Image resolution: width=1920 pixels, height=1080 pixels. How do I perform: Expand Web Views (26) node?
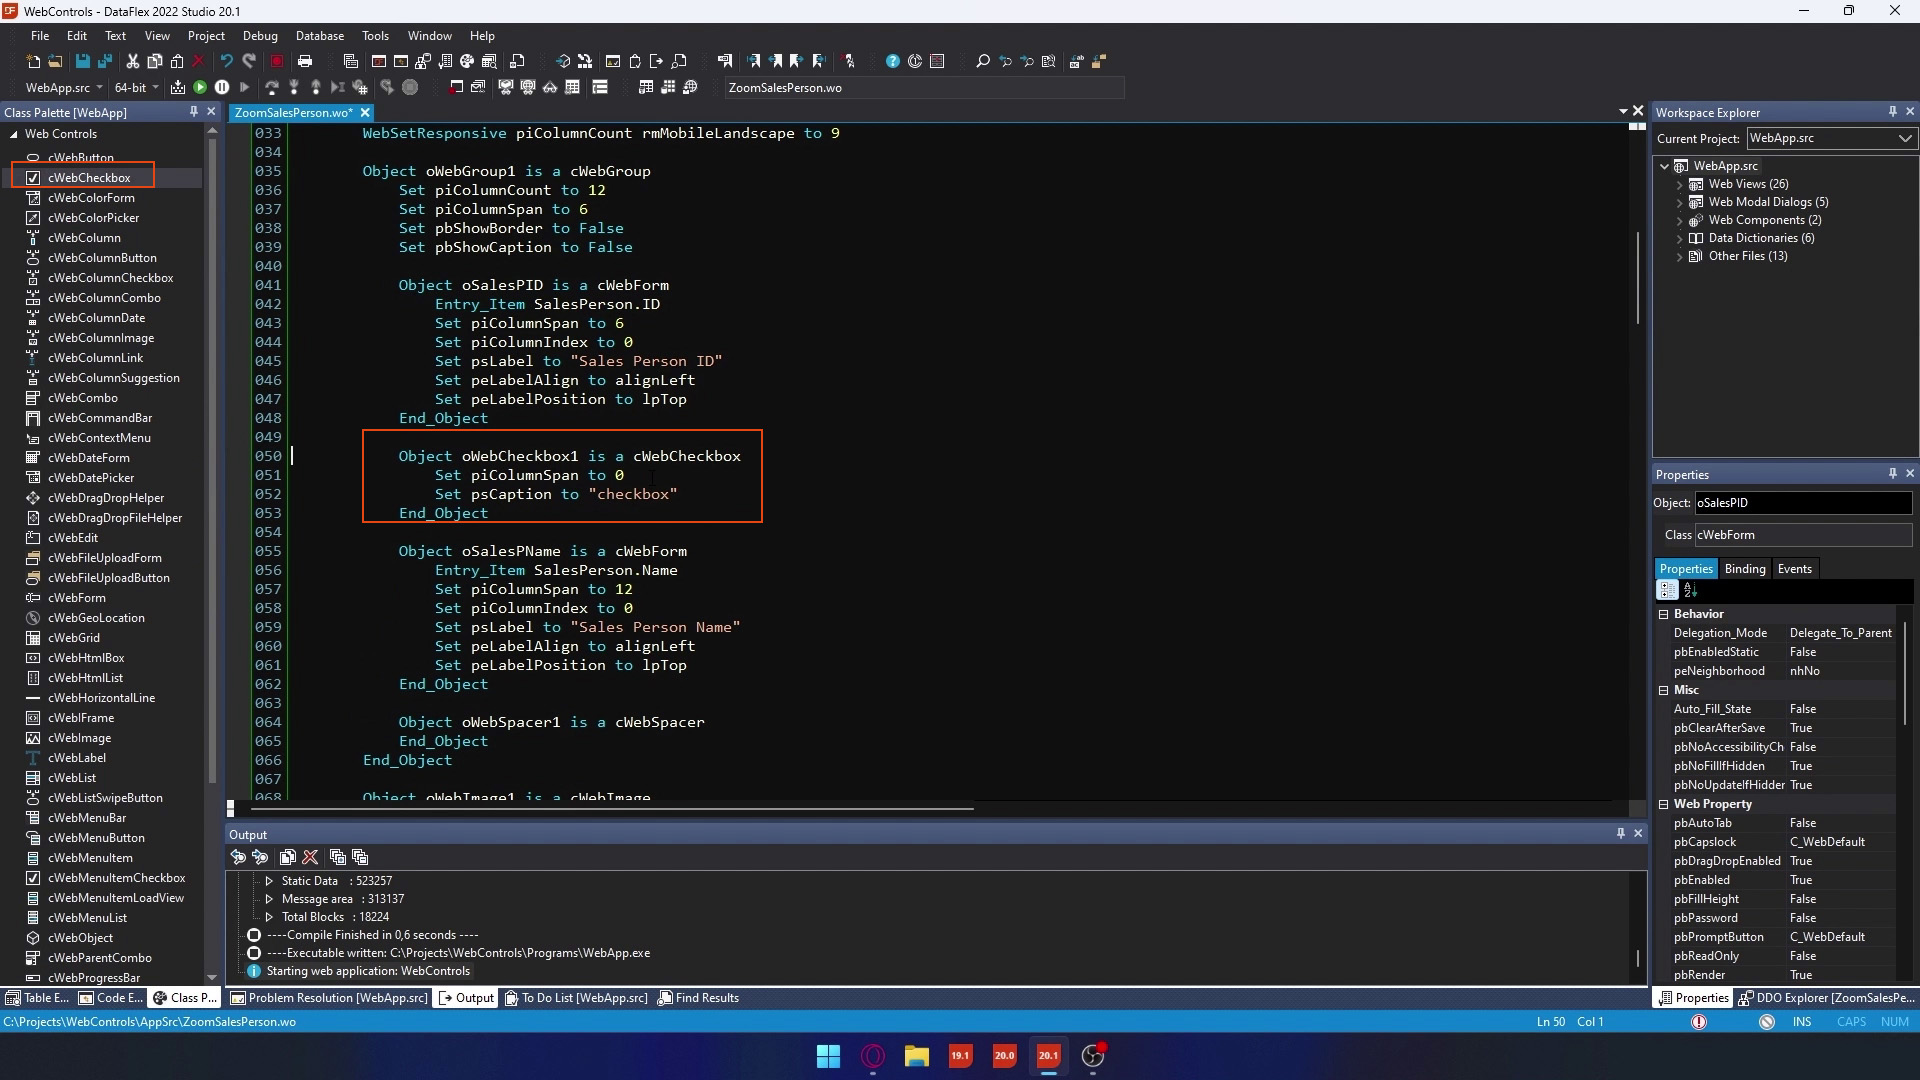1680,185
